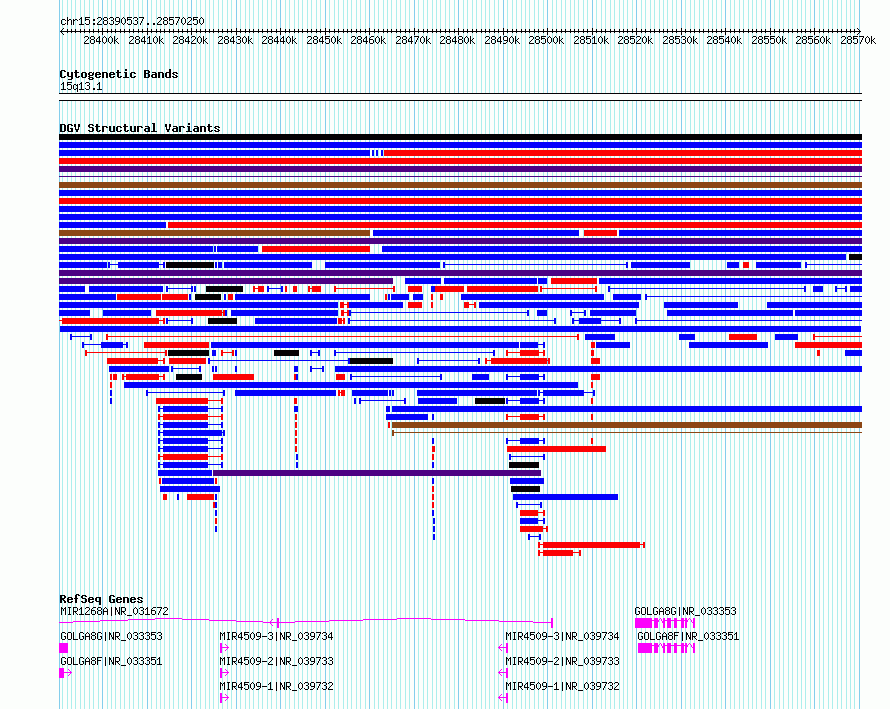890x709 pixels.
Task: Click the MIR4509-3 label above the left-pointing arrow
Action: [x=562, y=636]
